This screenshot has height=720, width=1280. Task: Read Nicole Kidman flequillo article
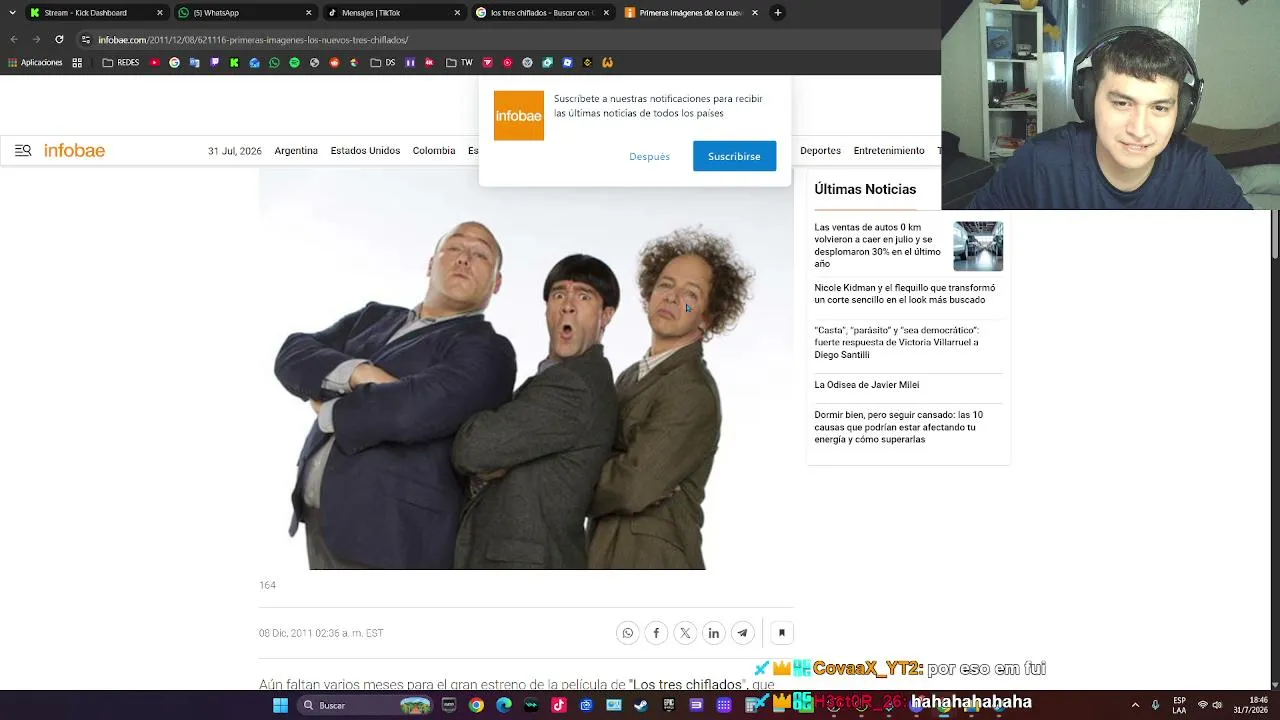[x=905, y=294]
